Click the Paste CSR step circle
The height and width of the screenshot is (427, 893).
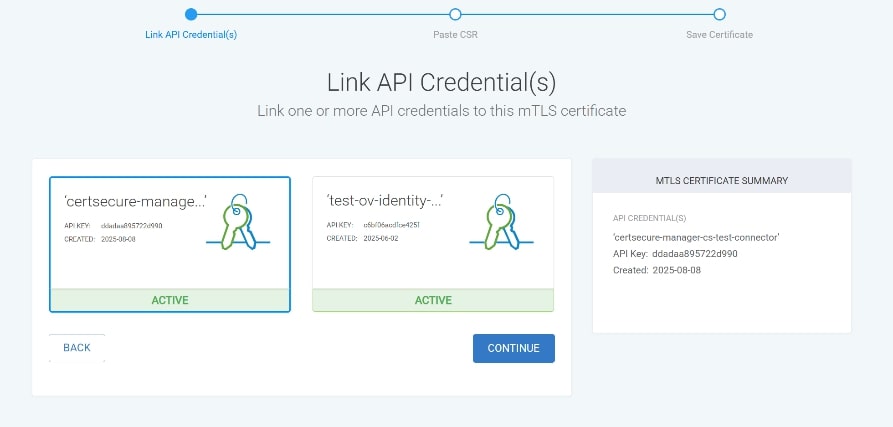[455, 14]
